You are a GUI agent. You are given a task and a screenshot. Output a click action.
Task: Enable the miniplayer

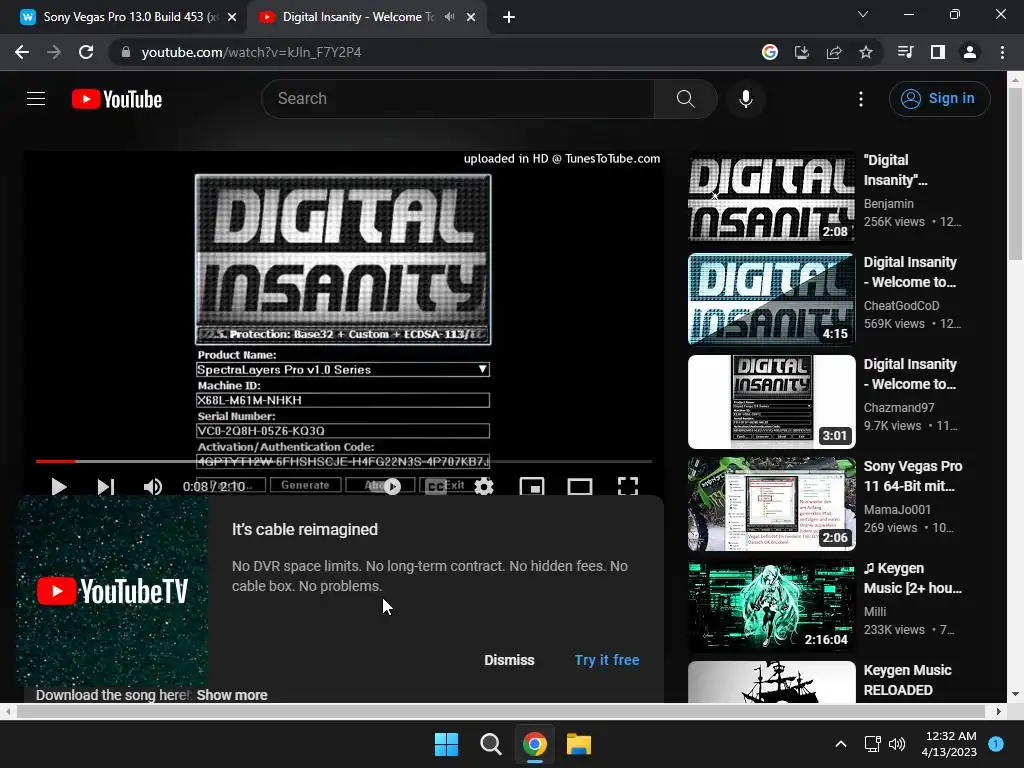click(x=532, y=487)
